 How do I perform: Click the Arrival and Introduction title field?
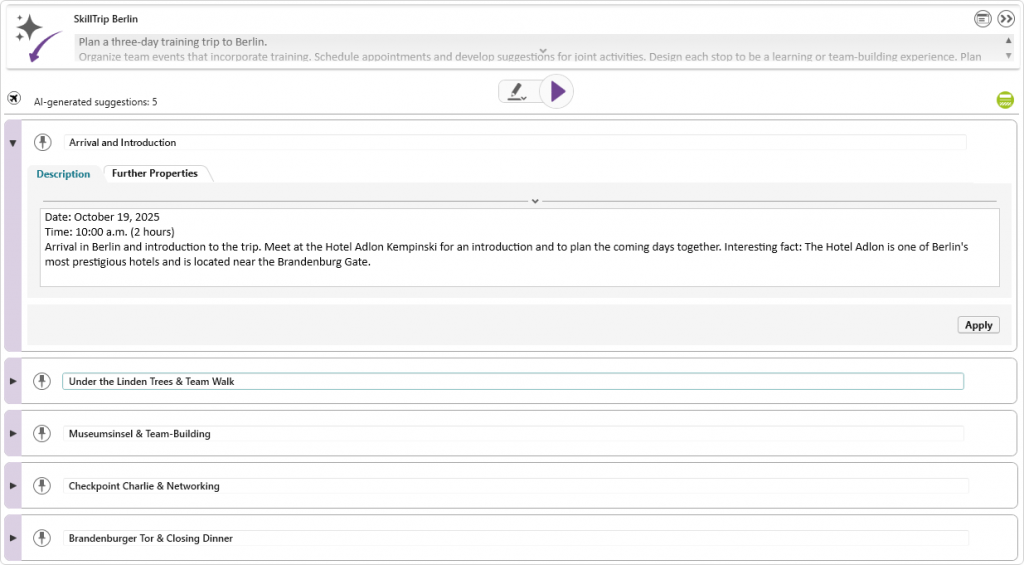click(x=515, y=142)
